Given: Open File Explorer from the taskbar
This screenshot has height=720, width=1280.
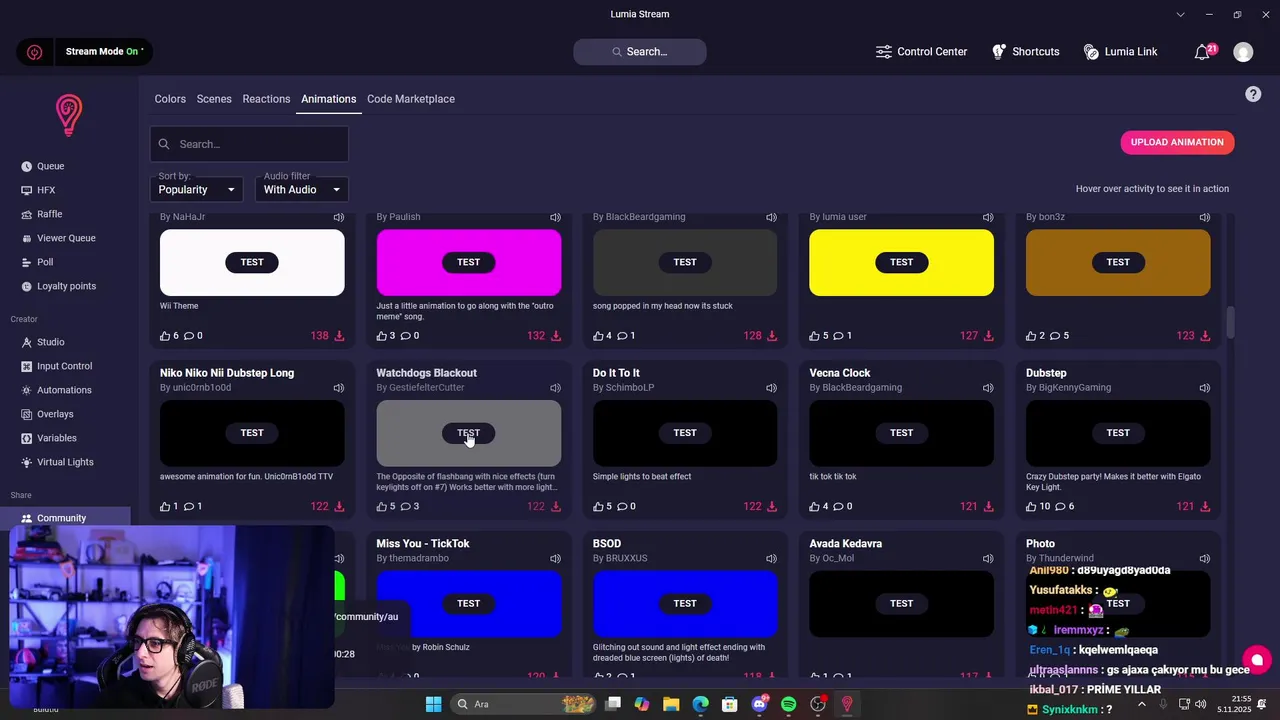Looking at the screenshot, I should pos(671,704).
